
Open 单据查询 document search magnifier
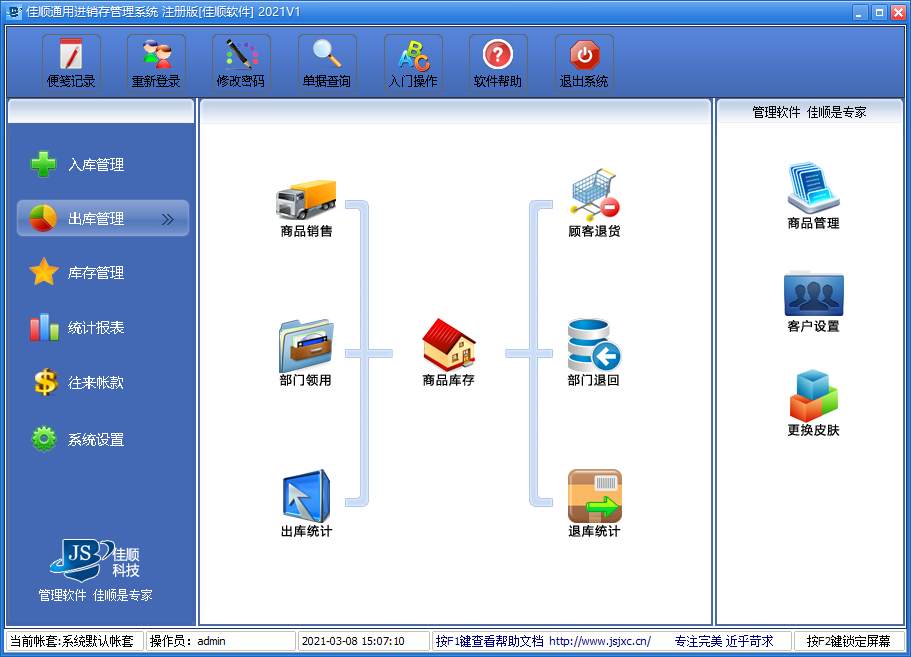327,63
